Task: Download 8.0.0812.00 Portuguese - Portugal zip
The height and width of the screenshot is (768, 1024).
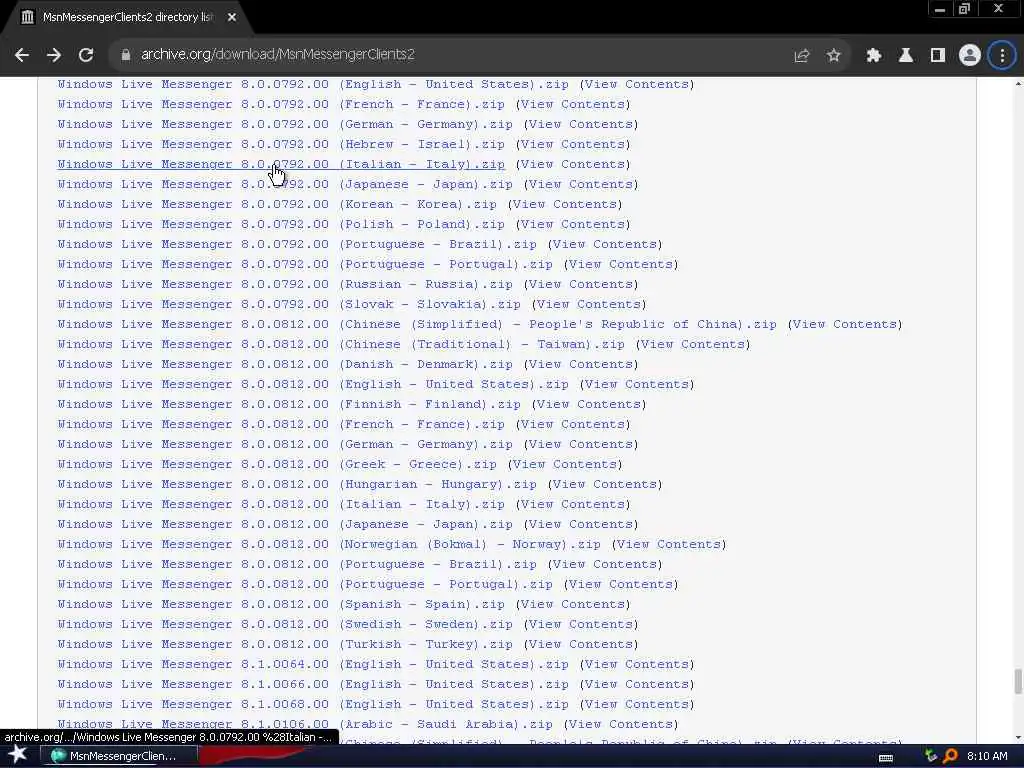Action: click(305, 584)
